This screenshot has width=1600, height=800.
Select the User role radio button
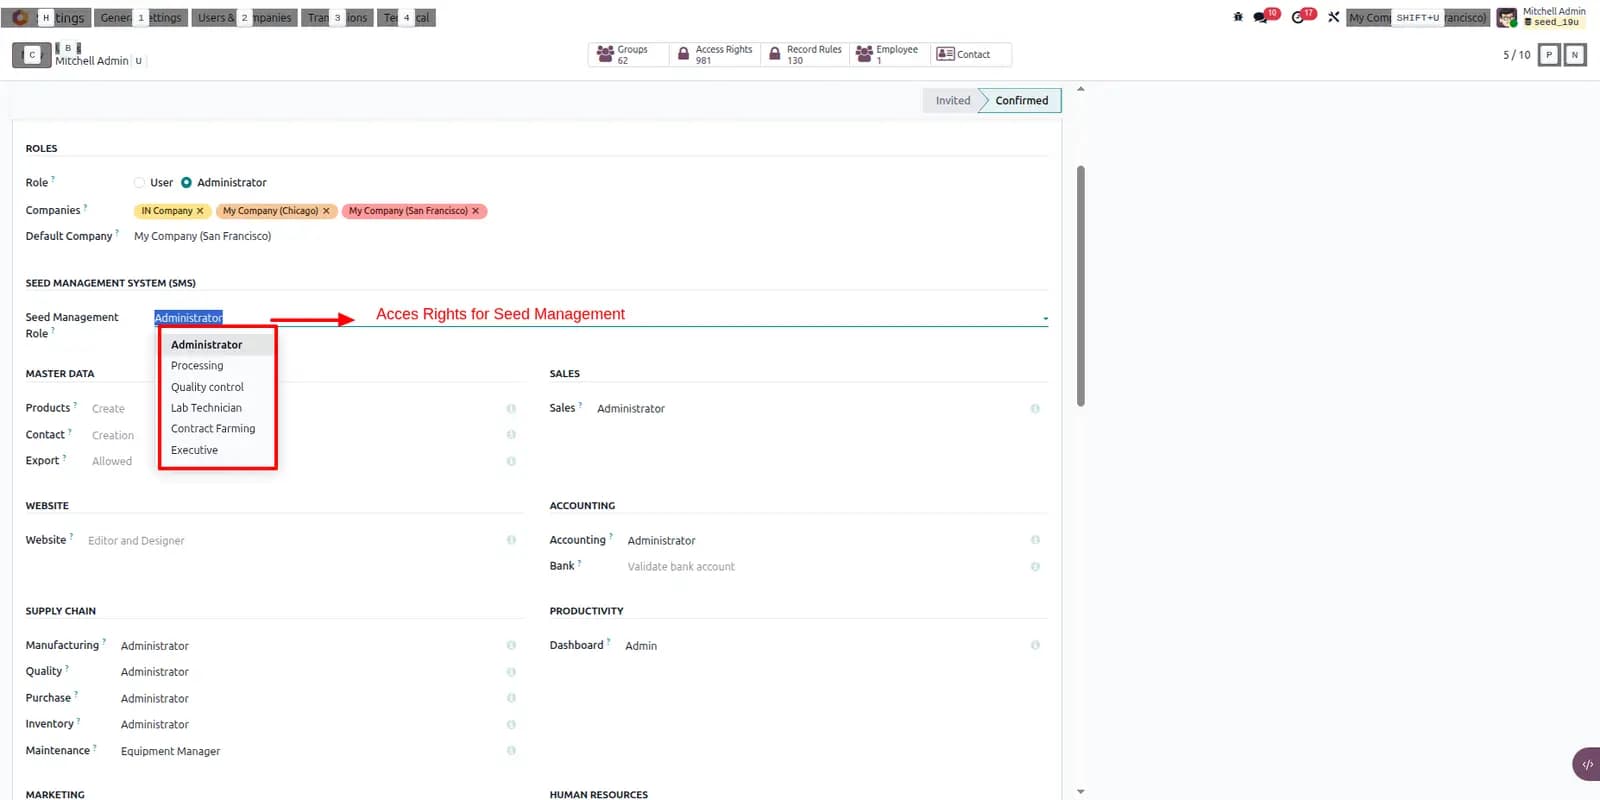point(139,182)
